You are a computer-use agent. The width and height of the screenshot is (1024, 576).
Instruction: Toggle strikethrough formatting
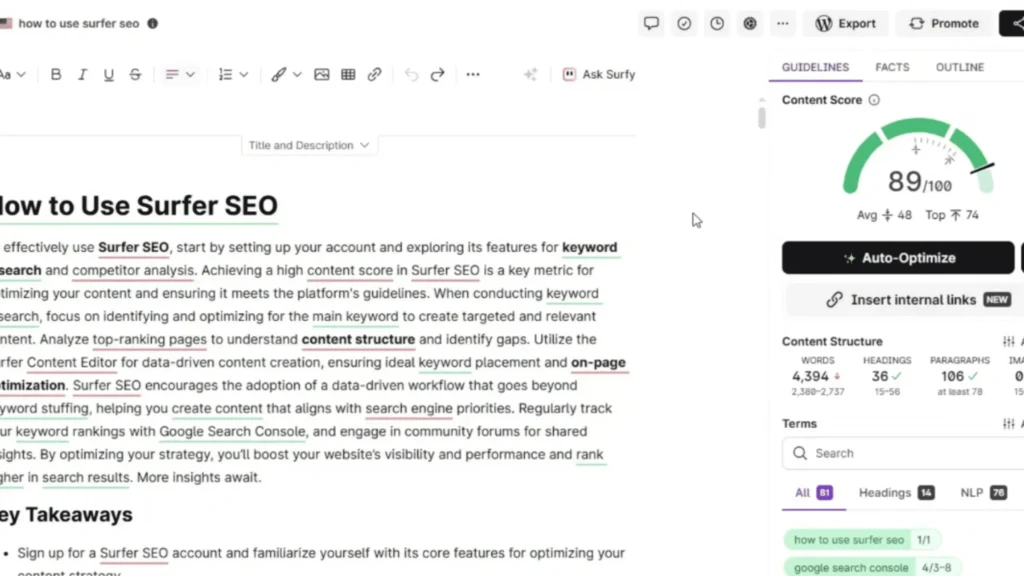[136, 73]
